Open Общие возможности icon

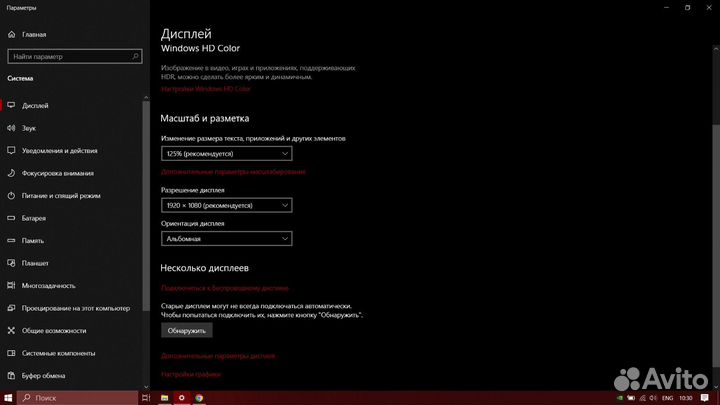coord(11,330)
